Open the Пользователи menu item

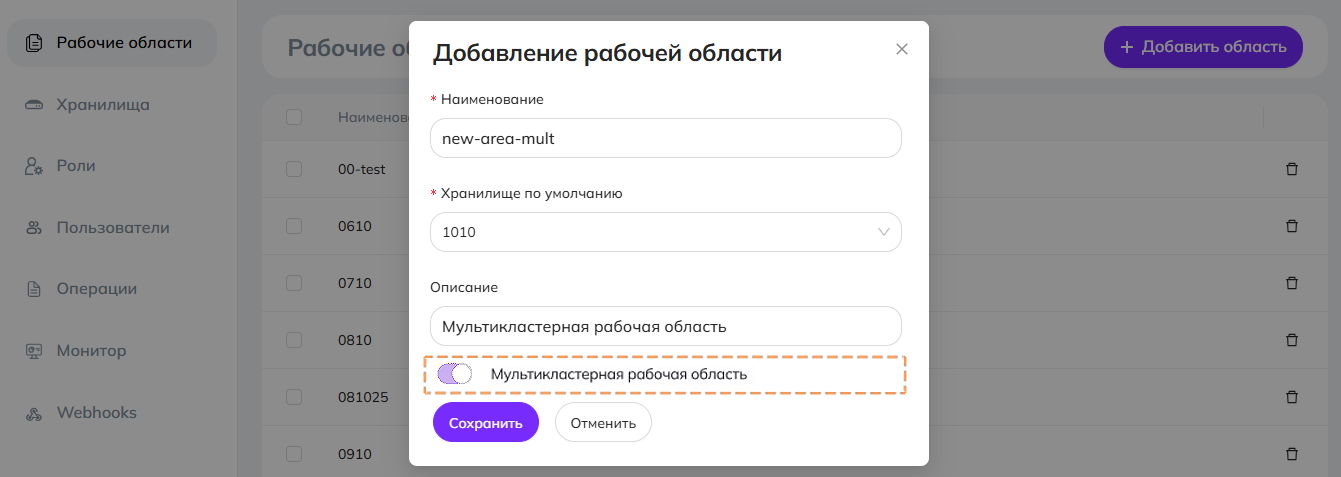tap(113, 228)
